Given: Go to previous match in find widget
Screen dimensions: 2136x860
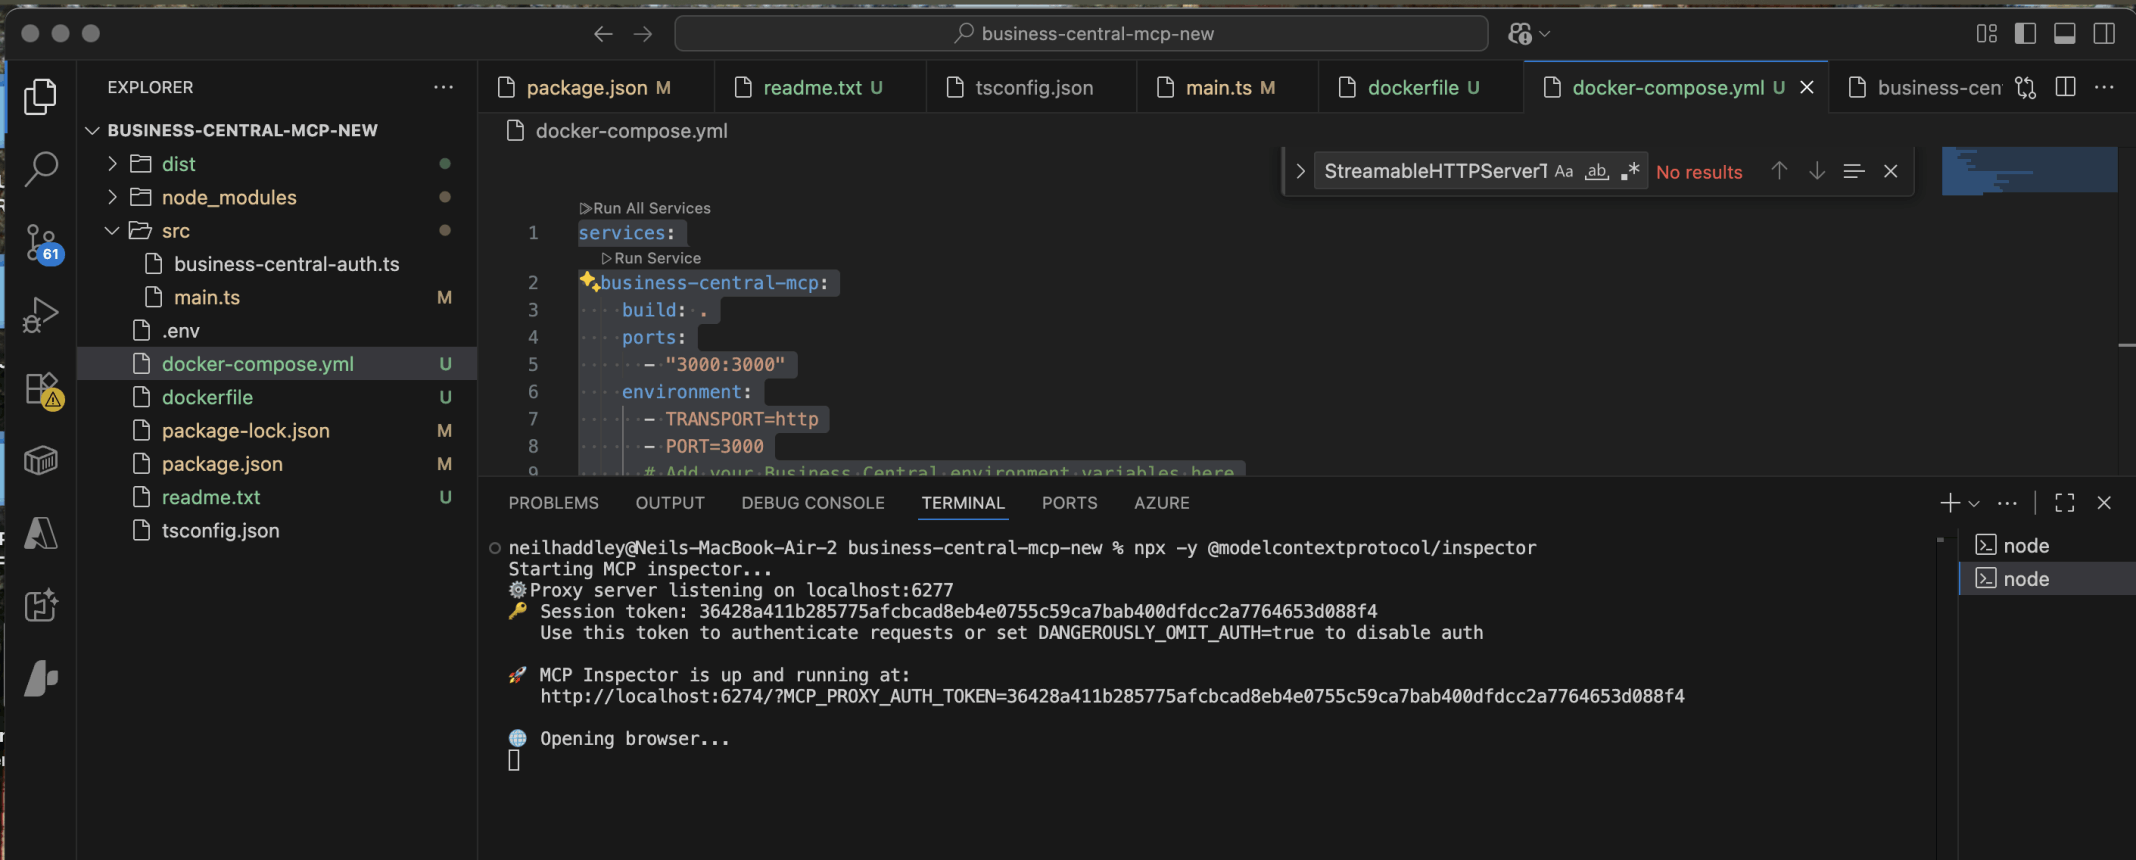Looking at the screenshot, I should pos(1779,171).
